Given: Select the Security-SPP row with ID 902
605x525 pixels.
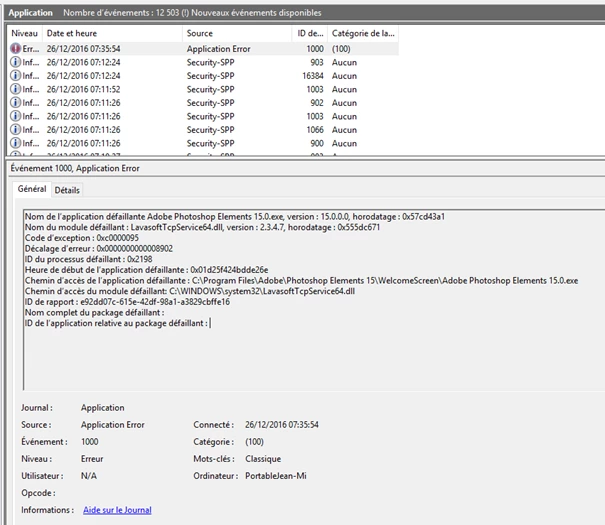Looking at the screenshot, I should [203, 103].
